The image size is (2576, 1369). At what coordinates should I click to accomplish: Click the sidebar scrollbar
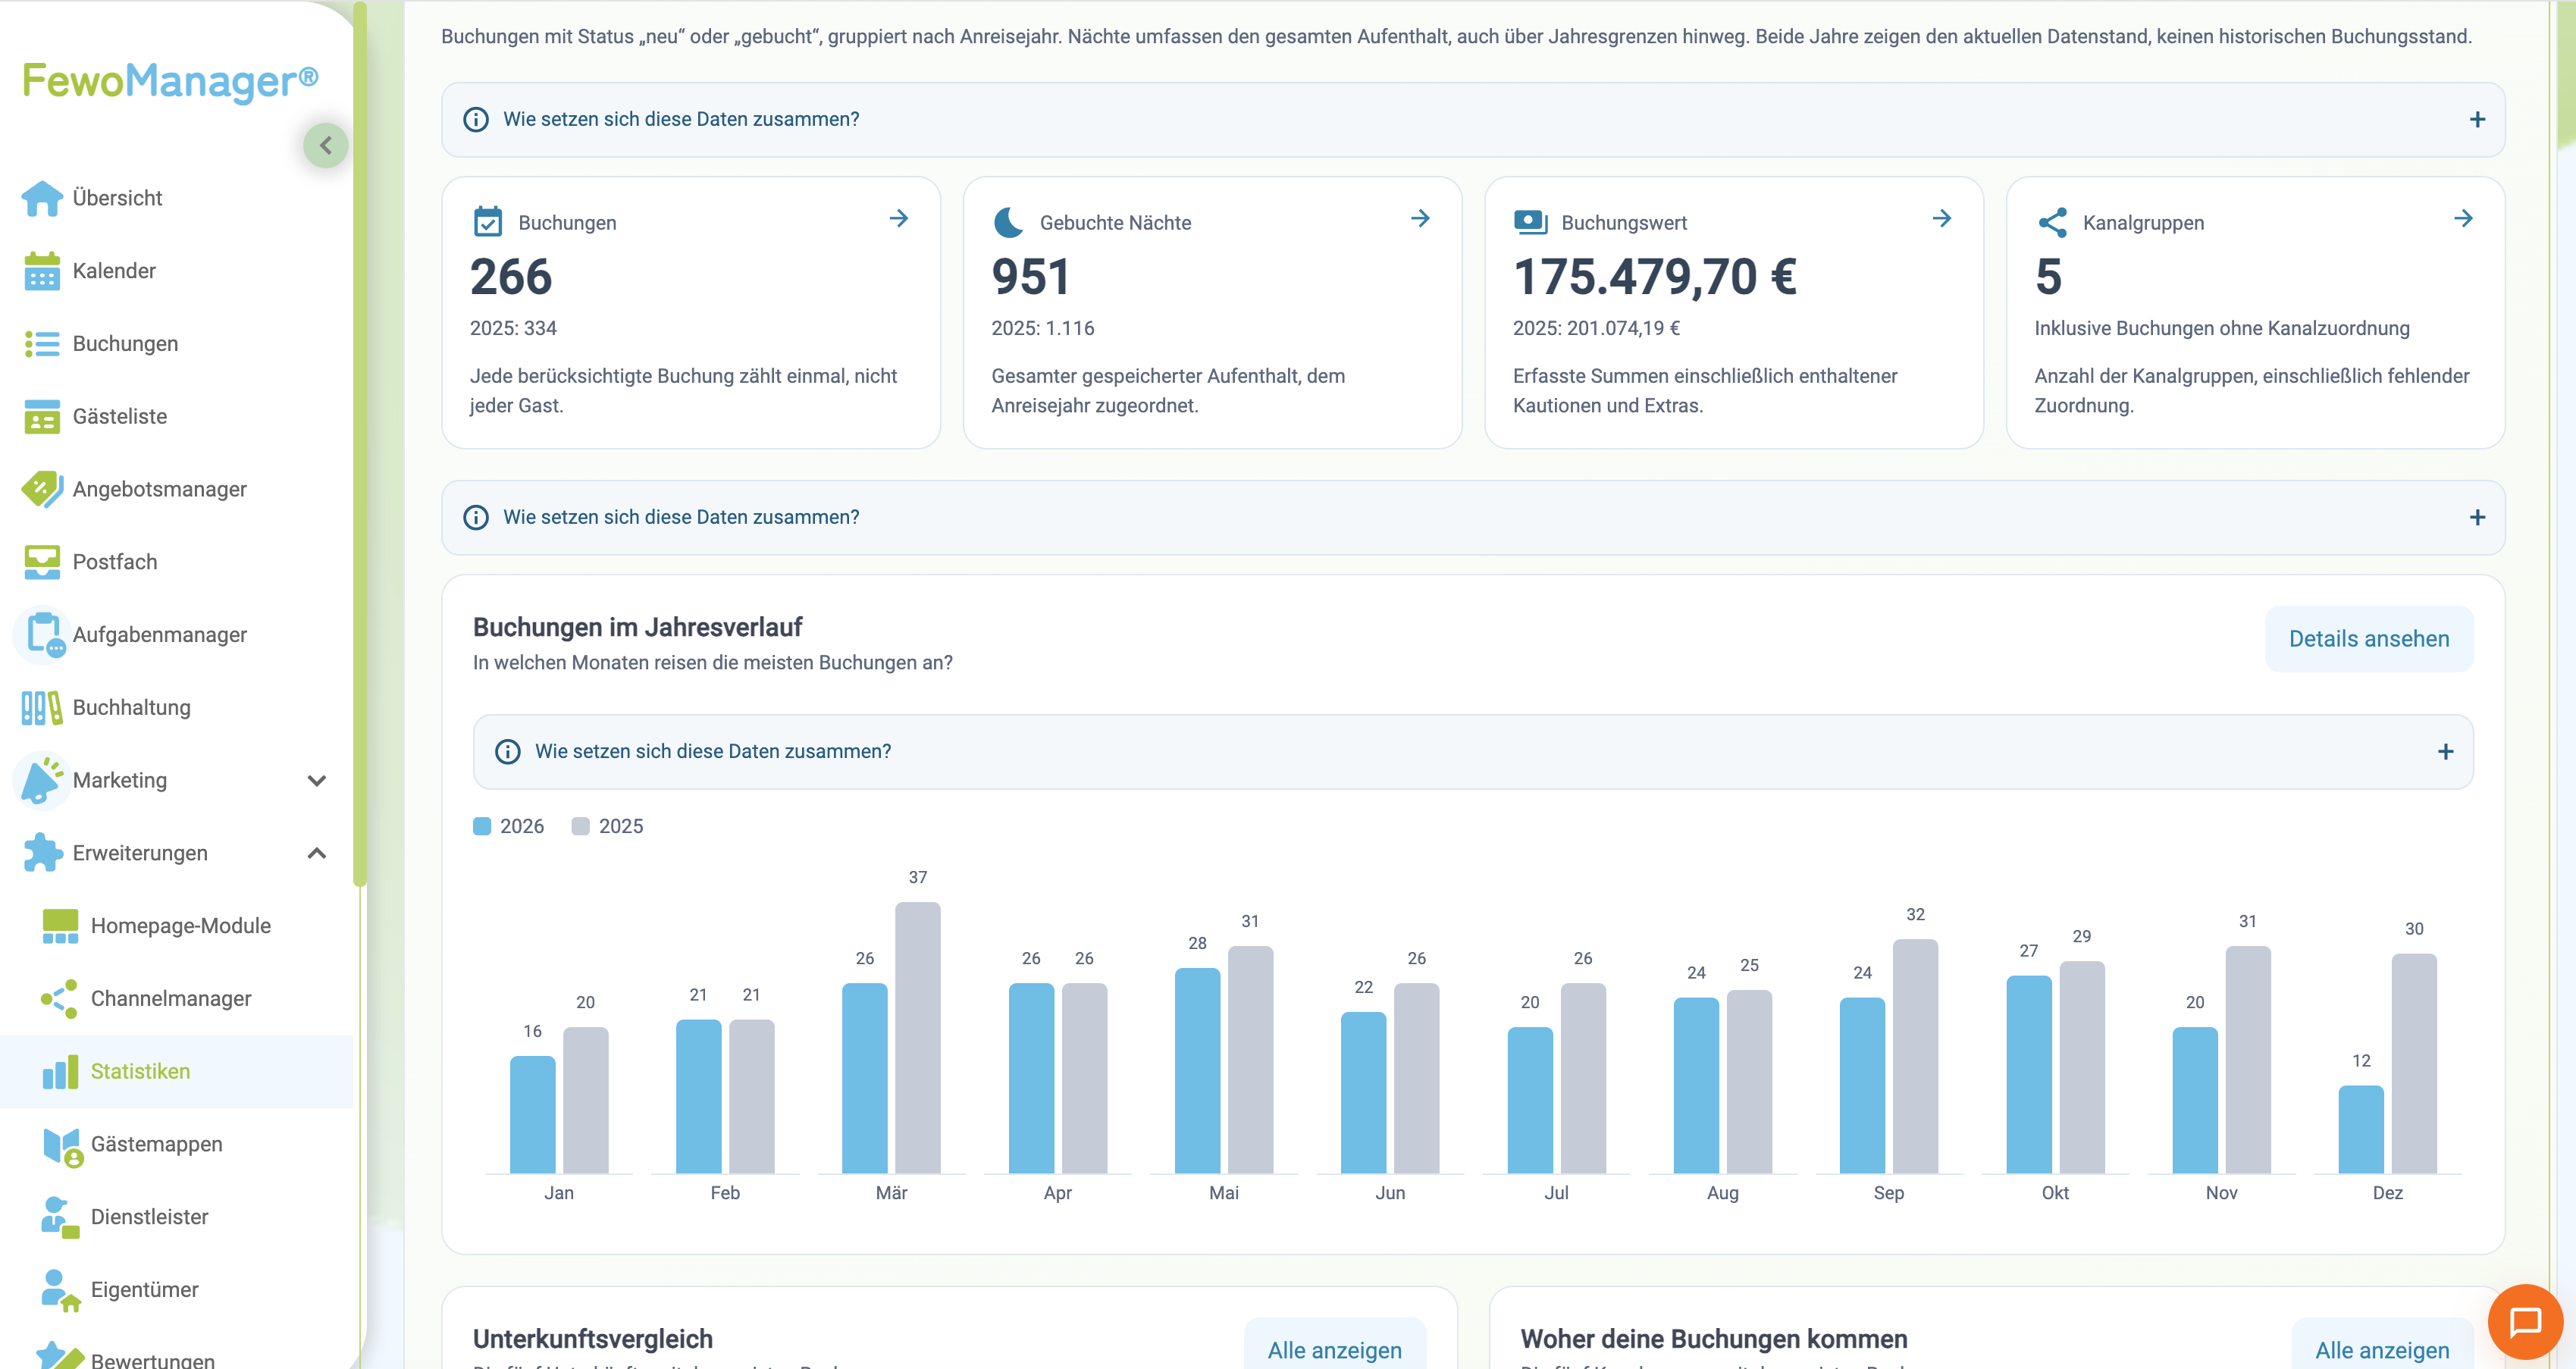point(360,443)
